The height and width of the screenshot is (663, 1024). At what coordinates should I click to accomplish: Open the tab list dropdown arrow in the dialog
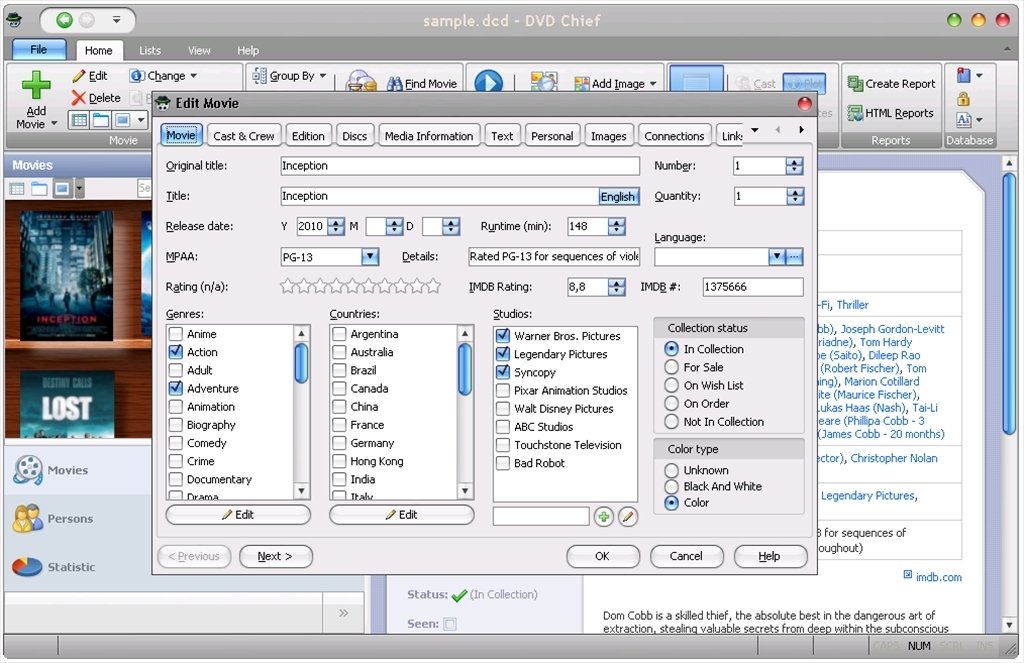click(x=755, y=130)
